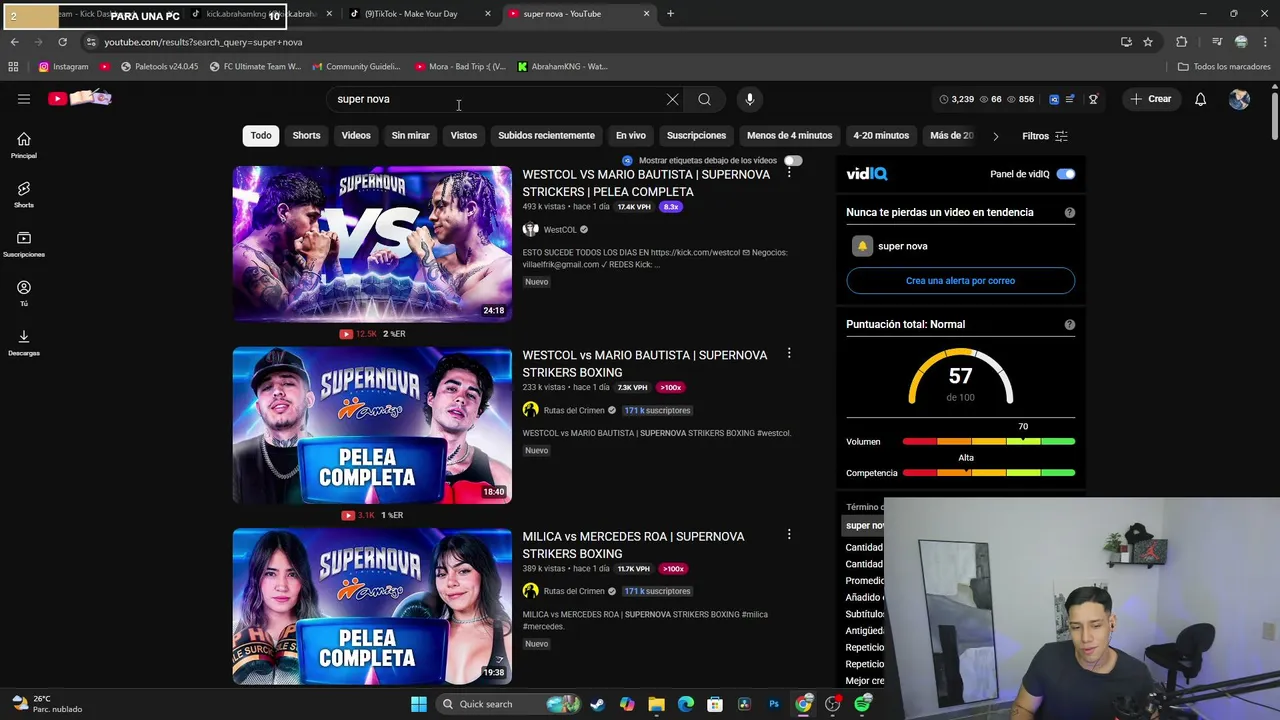Clear the search box with X
Image resolution: width=1280 pixels, height=720 pixels.
672,99
